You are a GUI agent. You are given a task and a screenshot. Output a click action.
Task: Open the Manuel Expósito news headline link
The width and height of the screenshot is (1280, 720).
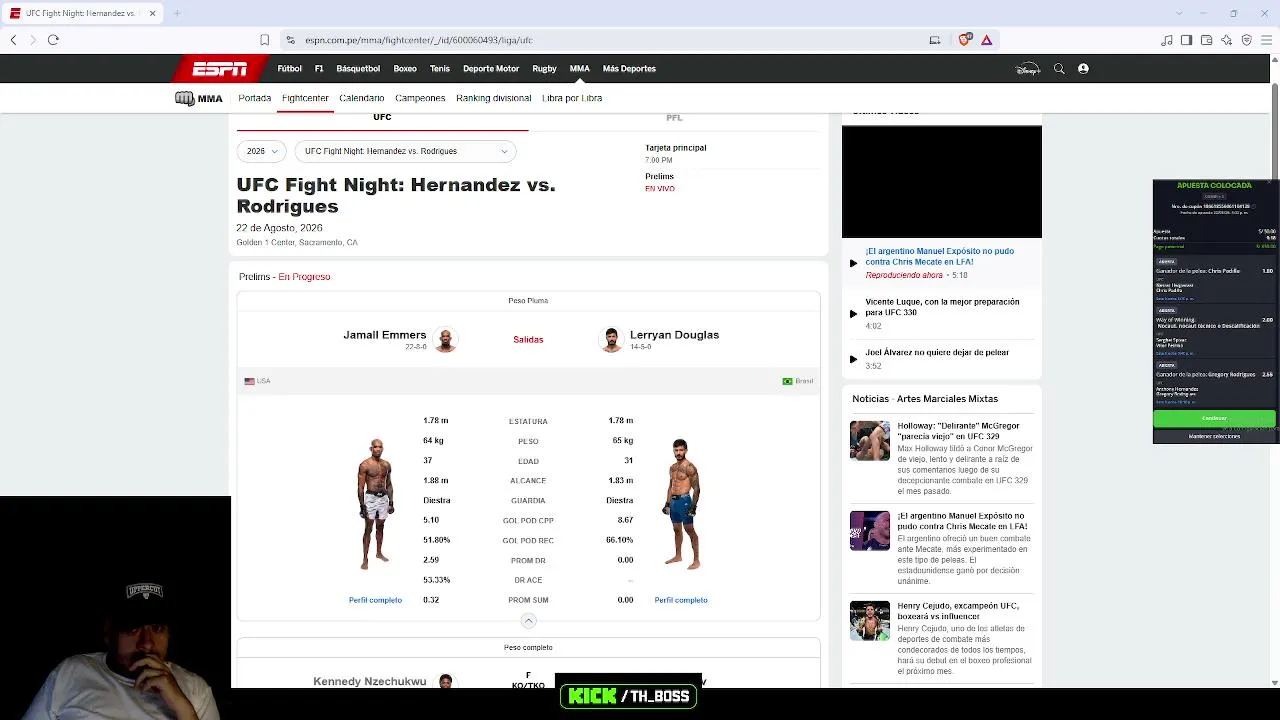tap(962, 521)
